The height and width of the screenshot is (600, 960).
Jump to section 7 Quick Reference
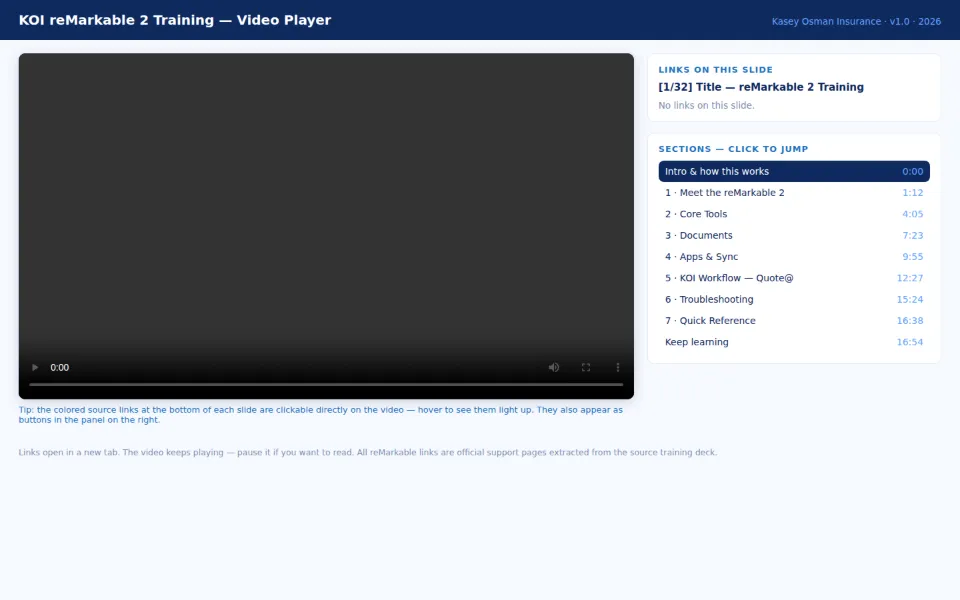click(x=794, y=321)
